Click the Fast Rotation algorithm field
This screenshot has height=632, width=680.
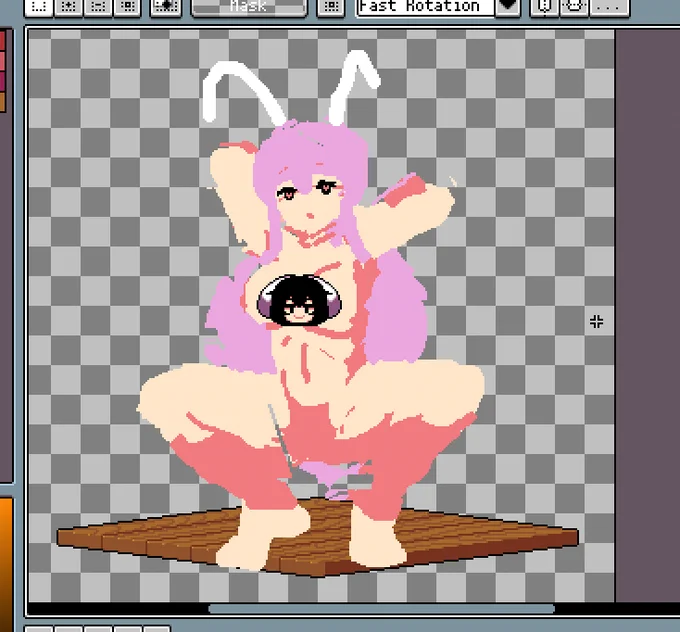click(x=425, y=7)
